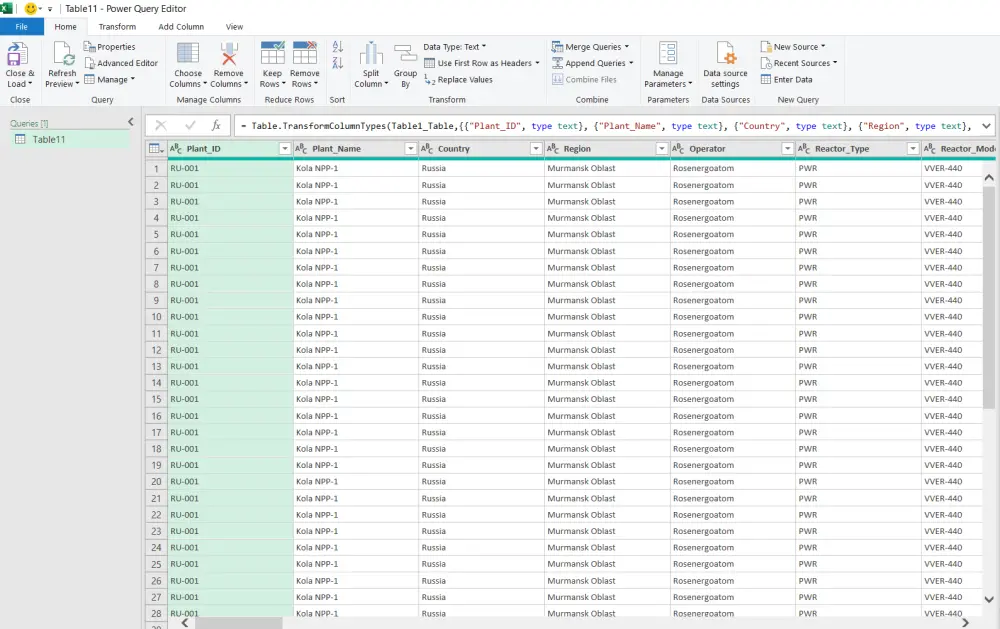
Task: Click the vertical scrollbar thumb
Action: tap(989, 297)
